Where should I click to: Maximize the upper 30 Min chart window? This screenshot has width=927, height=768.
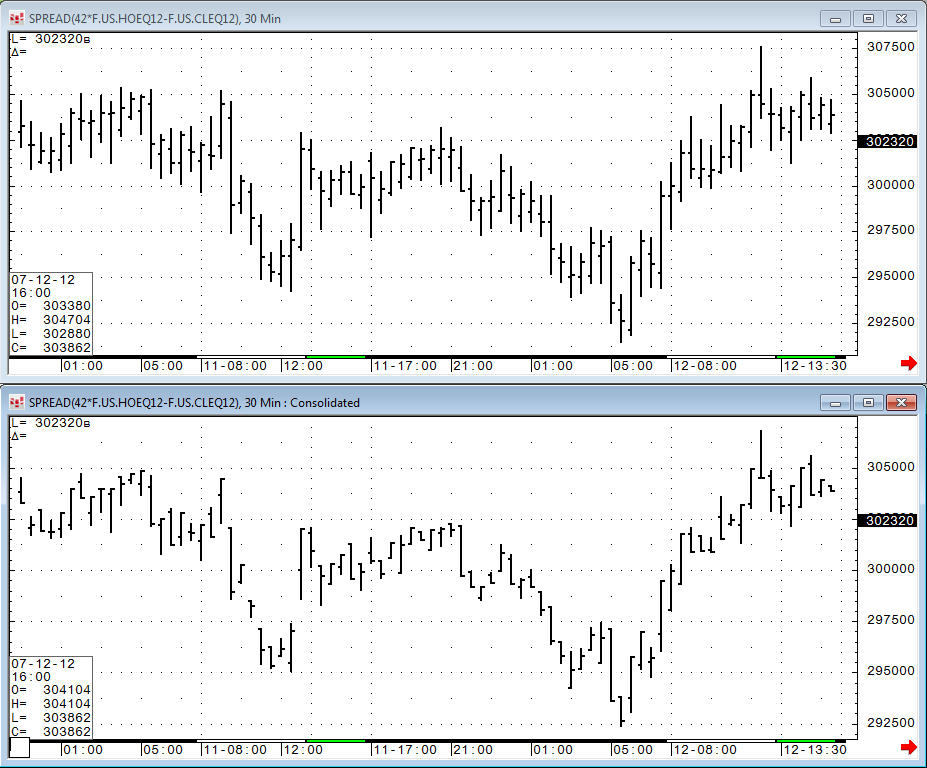(868, 18)
